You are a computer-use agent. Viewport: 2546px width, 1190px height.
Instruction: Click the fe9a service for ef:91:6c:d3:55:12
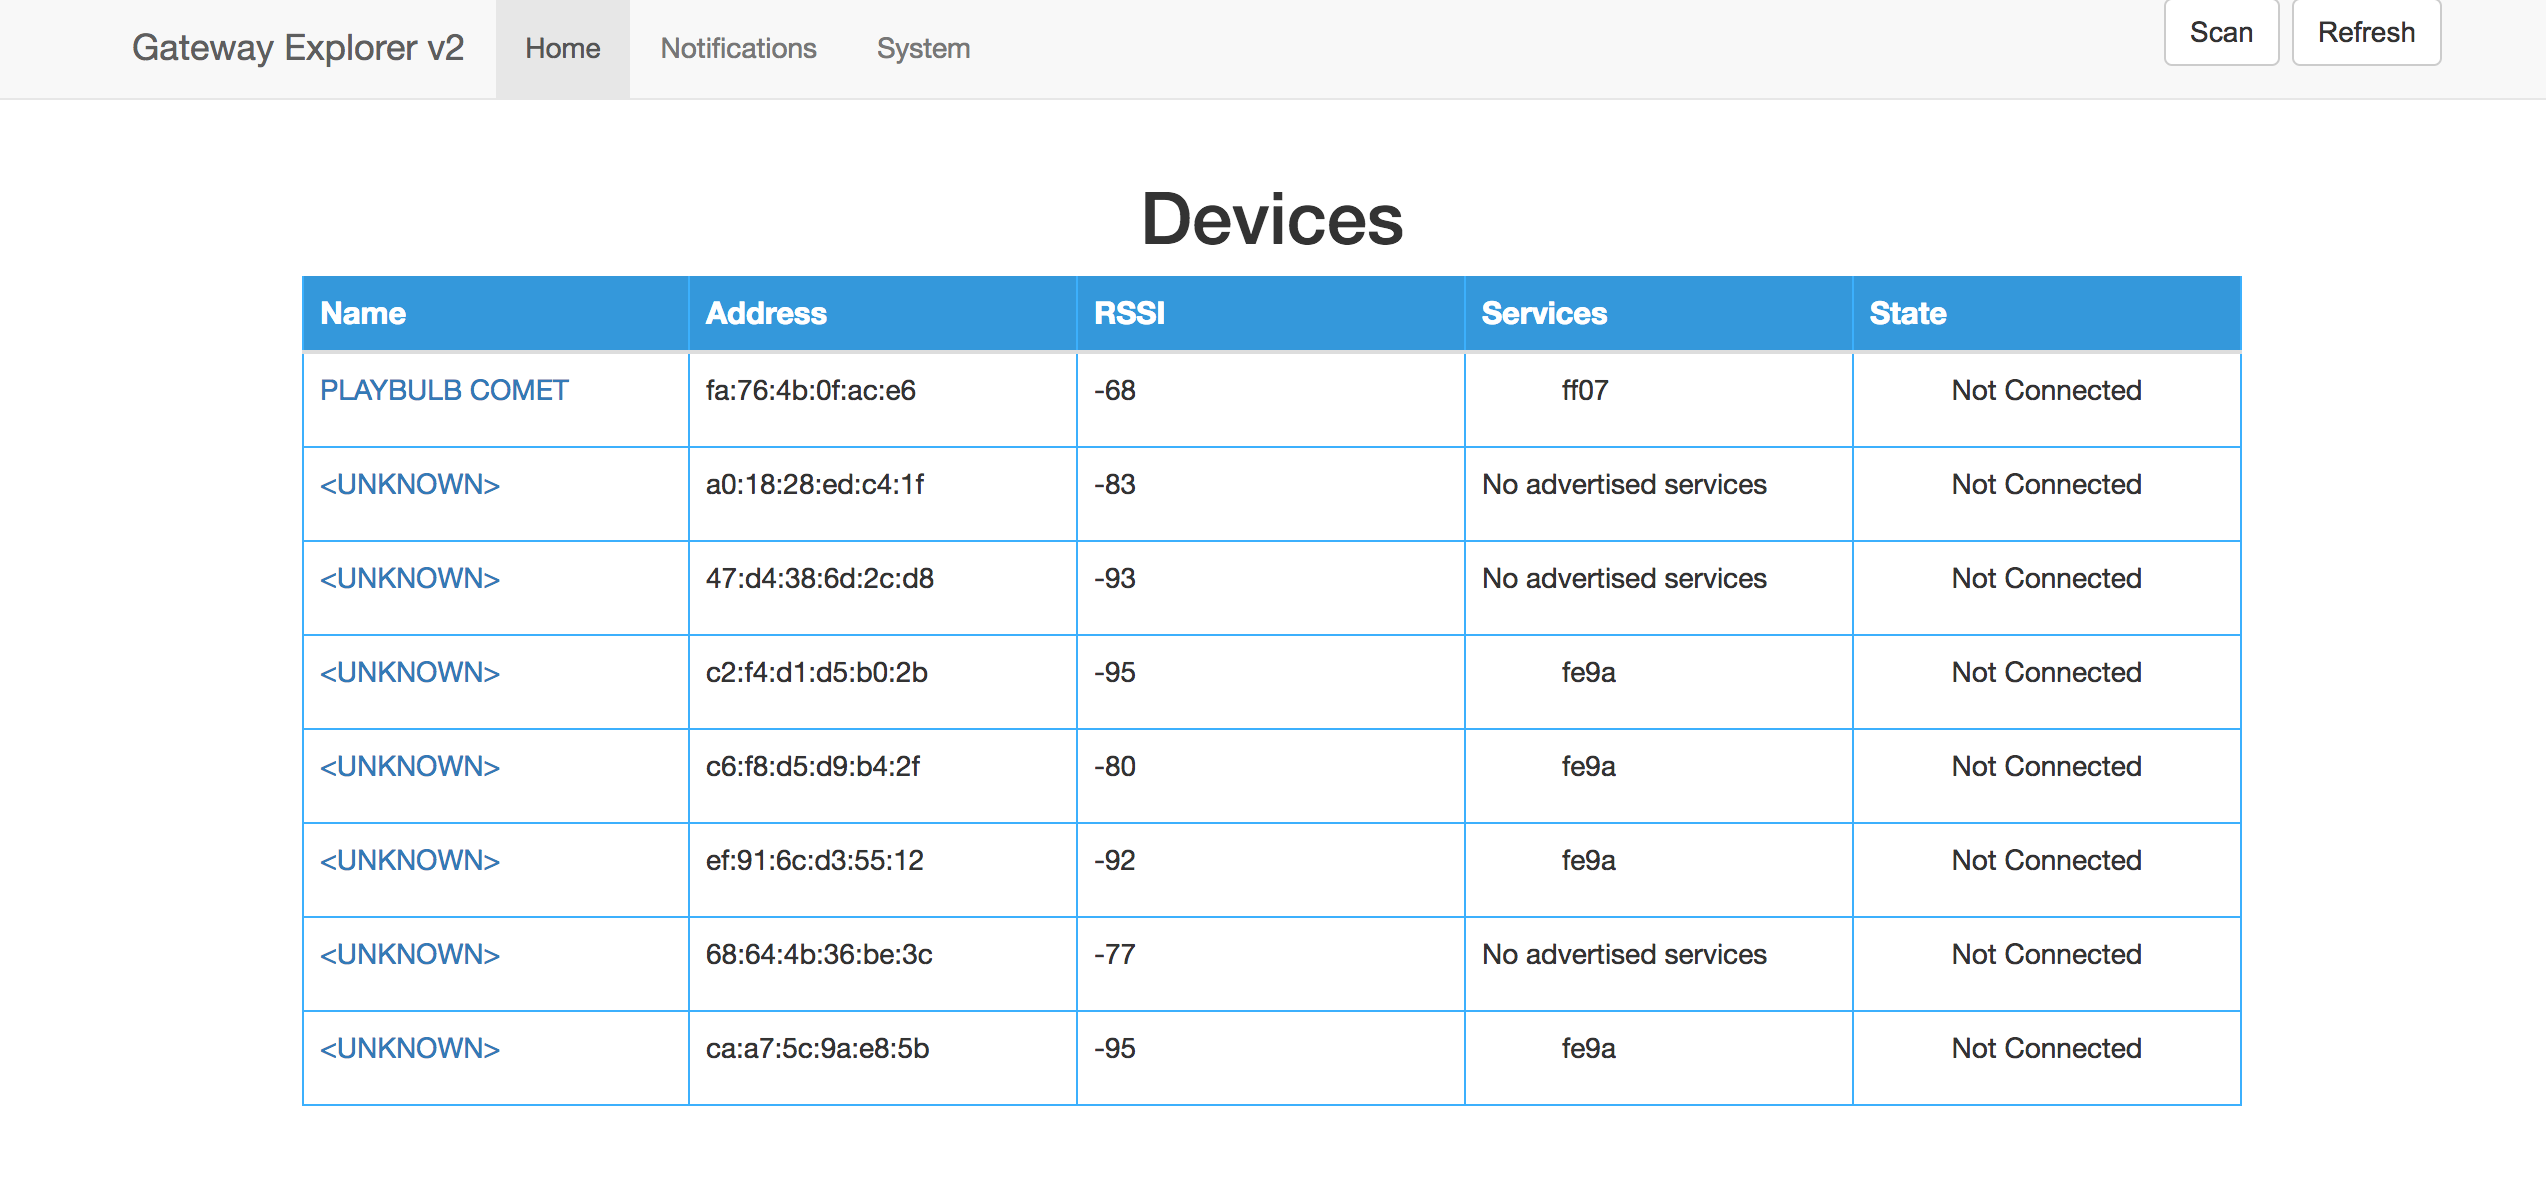[1589, 860]
